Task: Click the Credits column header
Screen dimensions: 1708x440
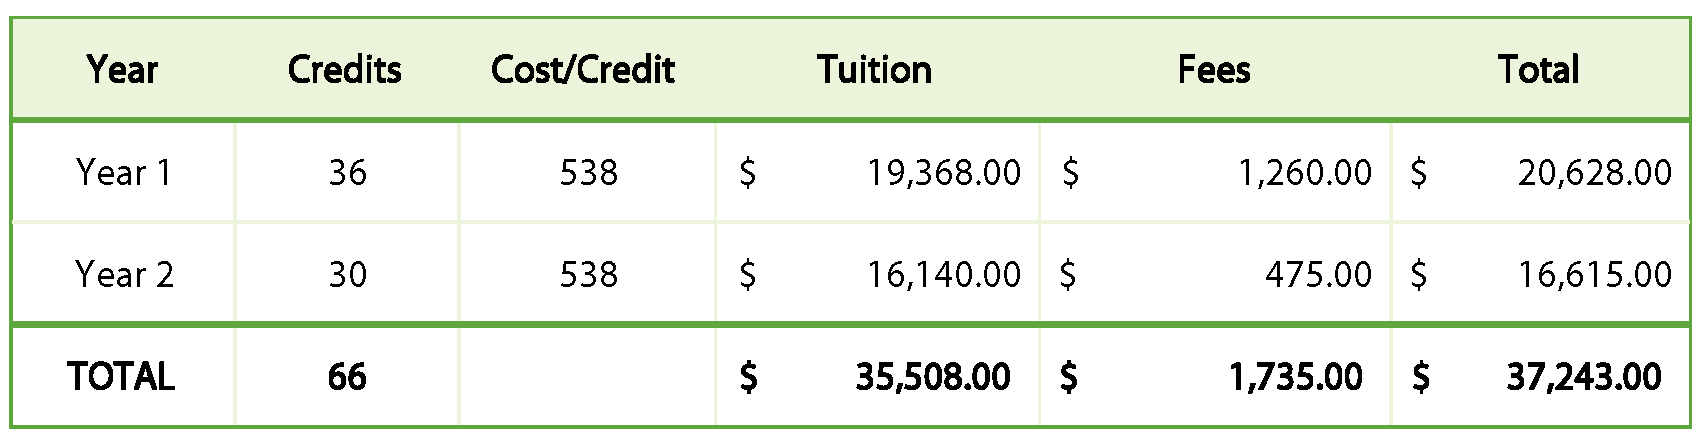Action: coord(345,70)
